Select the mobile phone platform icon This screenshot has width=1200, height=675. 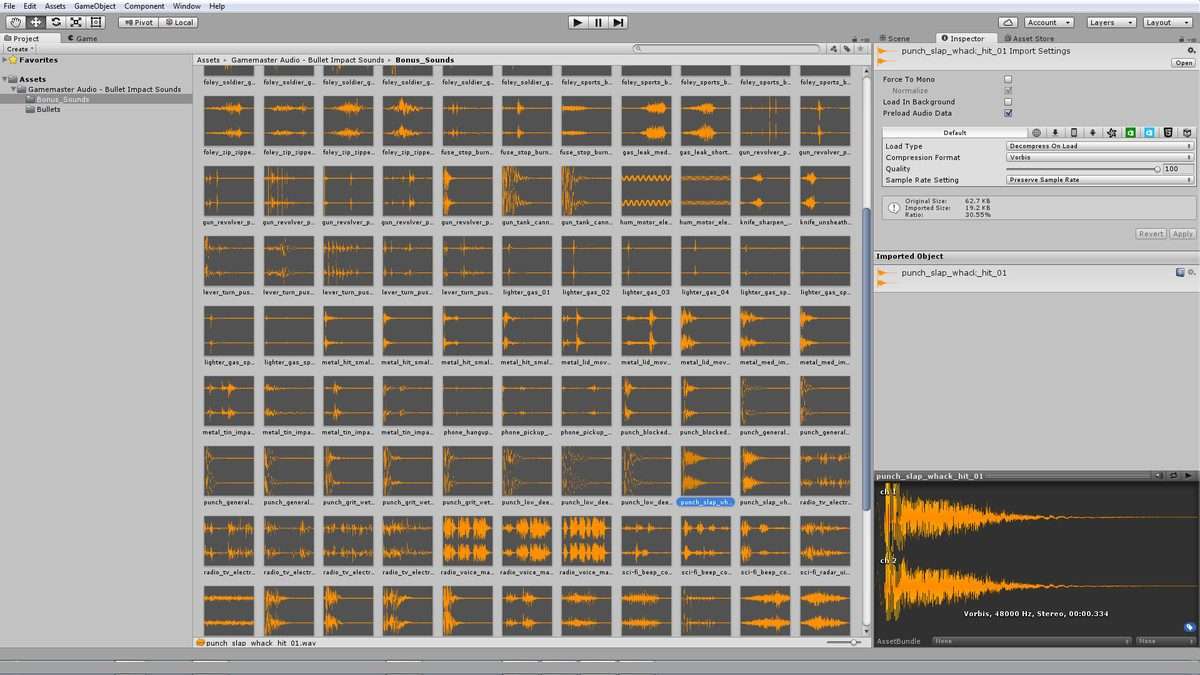pos(1074,132)
